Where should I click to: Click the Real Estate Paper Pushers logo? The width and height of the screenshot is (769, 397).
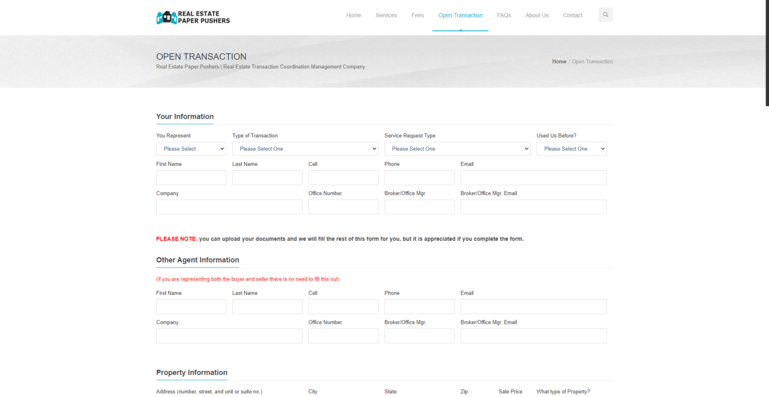193,17
